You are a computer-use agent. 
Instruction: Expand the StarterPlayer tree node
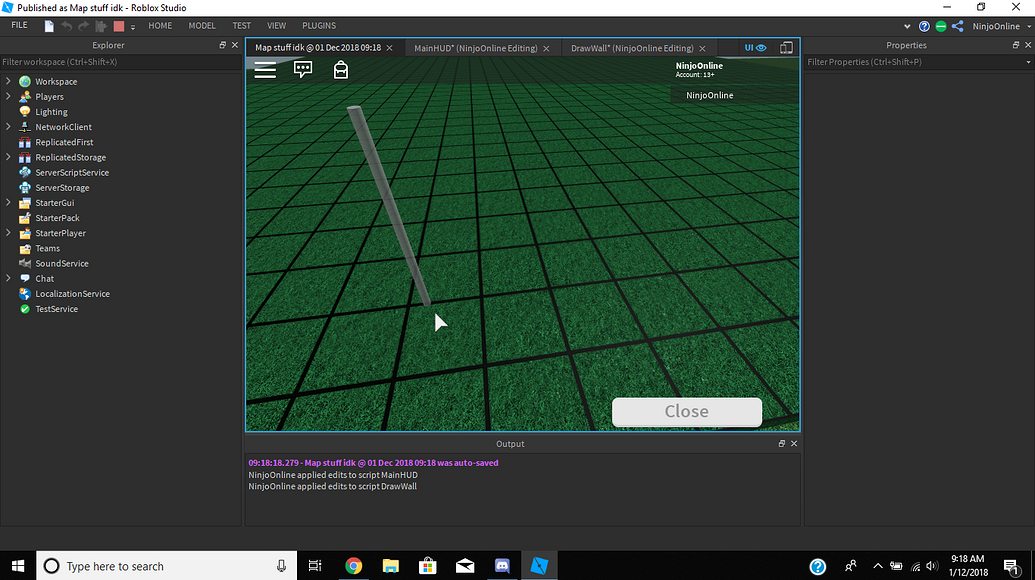pyautogui.click(x=8, y=233)
